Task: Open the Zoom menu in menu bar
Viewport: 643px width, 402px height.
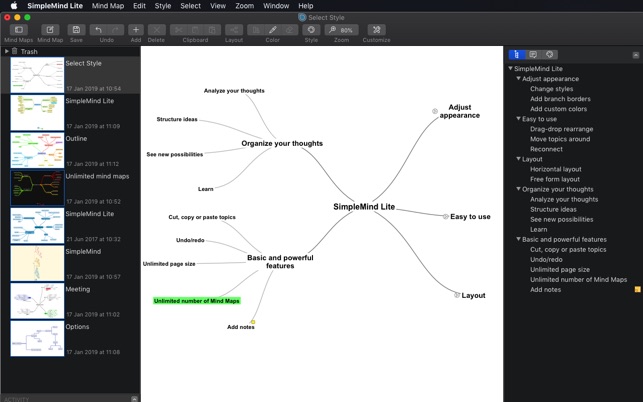Action: pos(244,6)
